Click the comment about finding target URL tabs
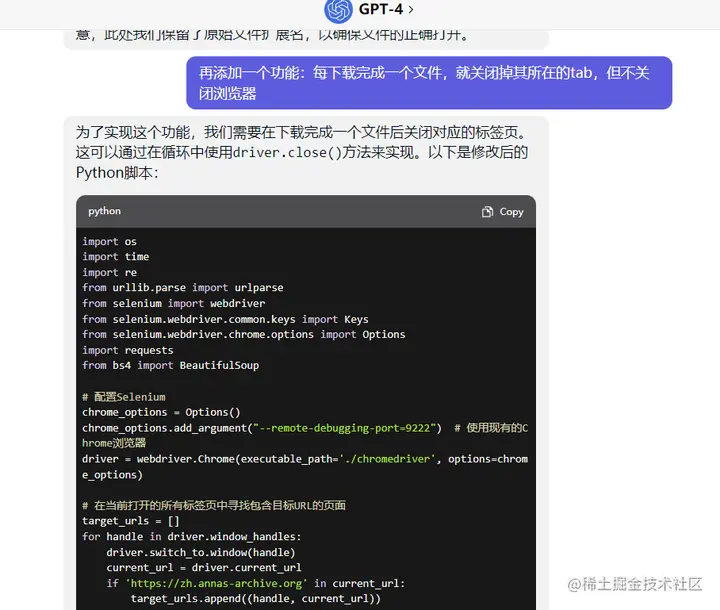 click(214, 506)
